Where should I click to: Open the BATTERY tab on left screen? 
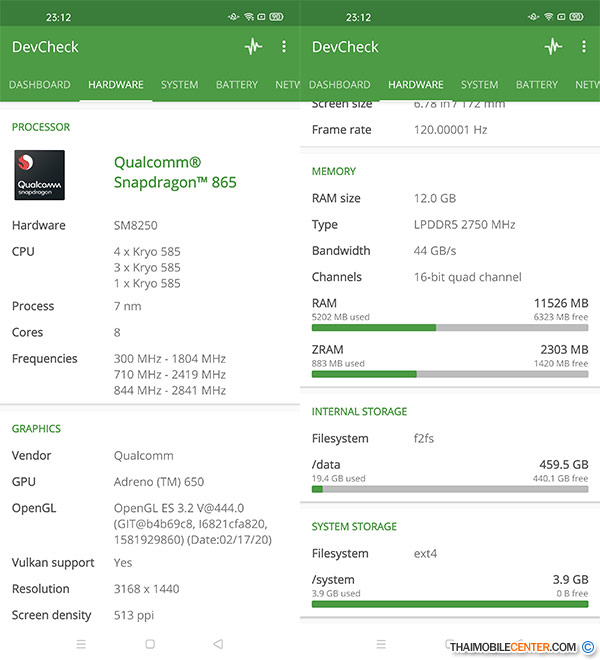237,85
